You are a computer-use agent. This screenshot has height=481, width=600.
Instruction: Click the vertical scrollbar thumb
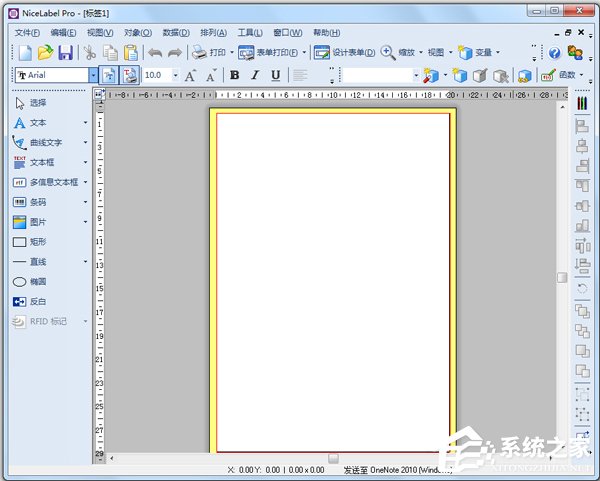point(562,277)
